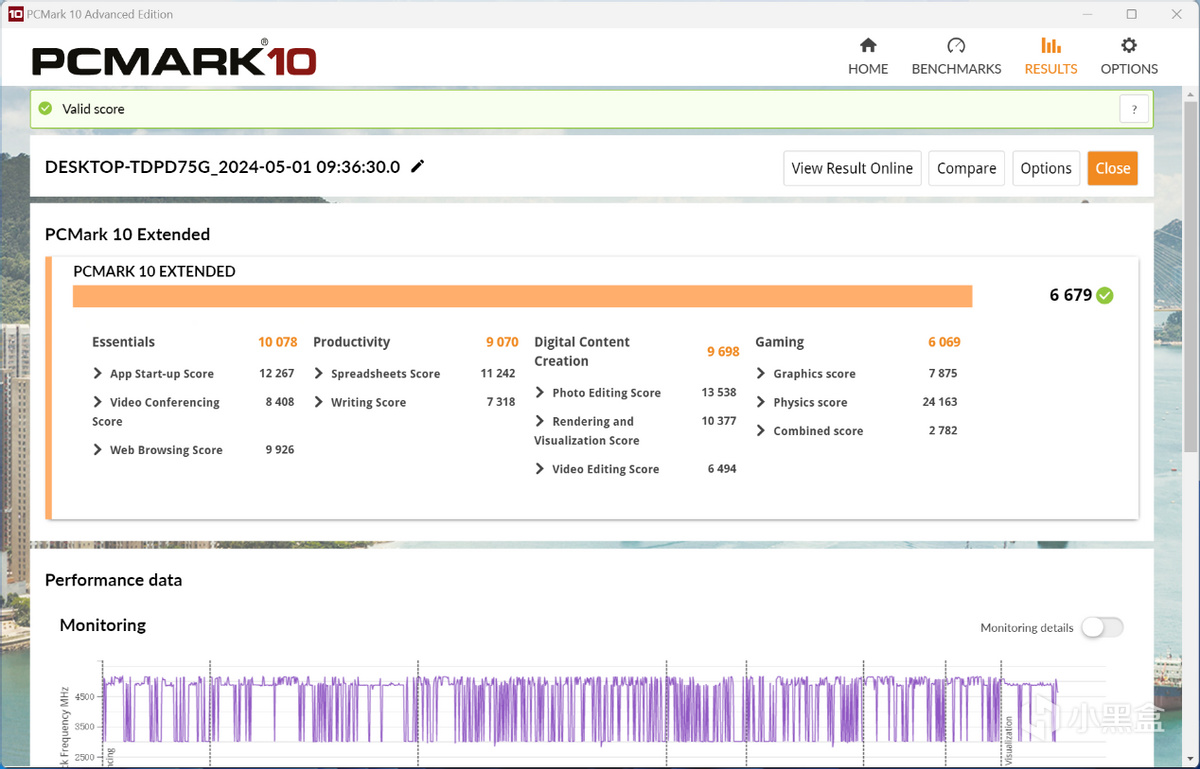The width and height of the screenshot is (1200, 769).
Task: Open the HOME section
Action: 868,57
